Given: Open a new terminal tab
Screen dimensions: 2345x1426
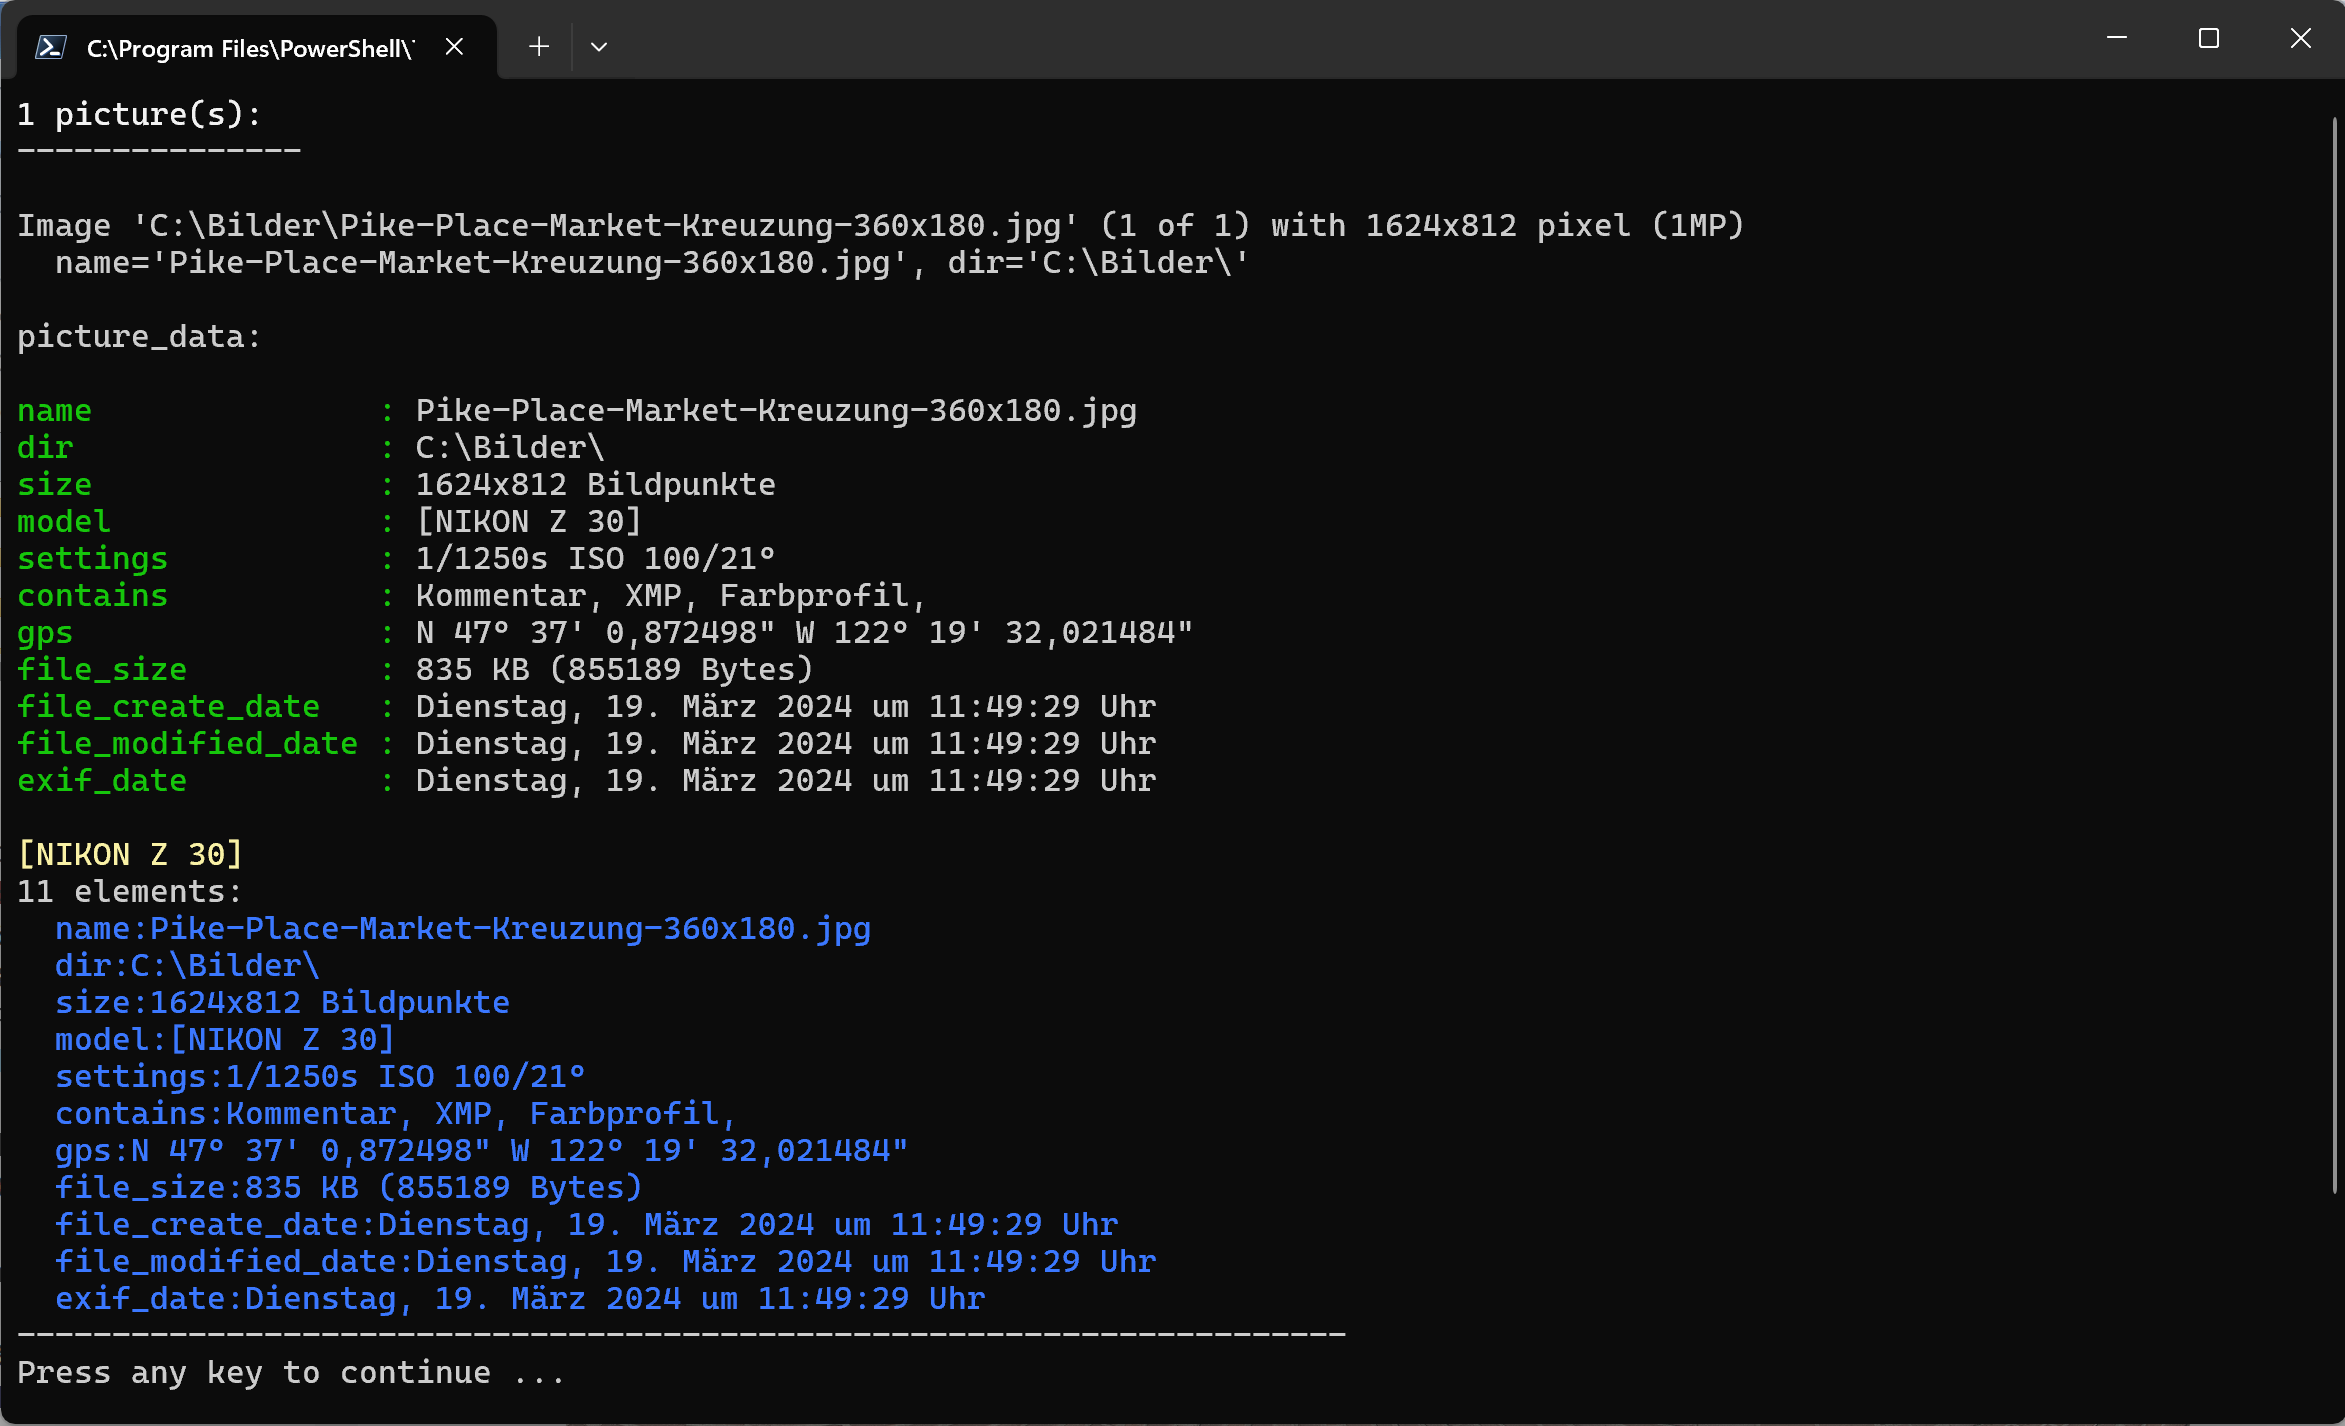Looking at the screenshot, I should coord(539,47).
